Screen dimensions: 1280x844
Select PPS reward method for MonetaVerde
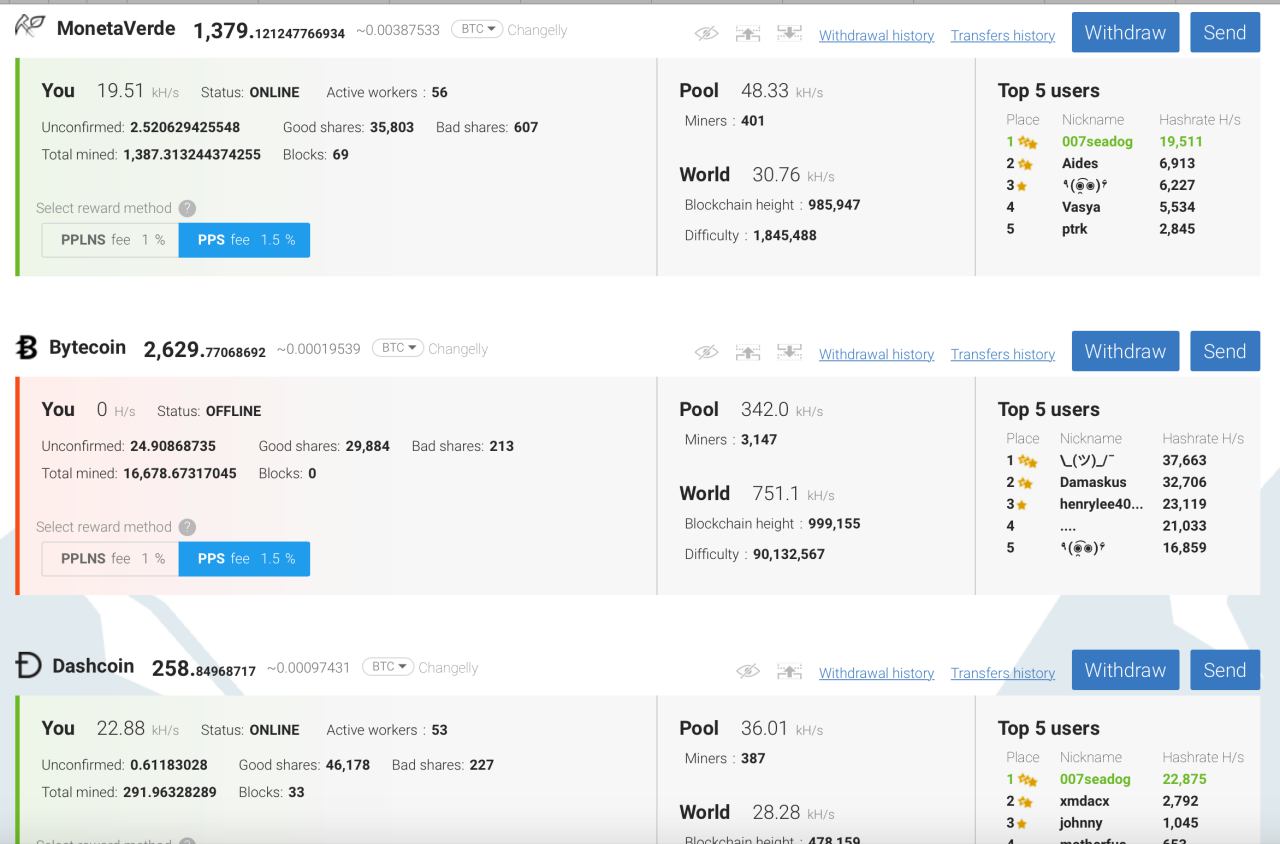tap(245, 240)
